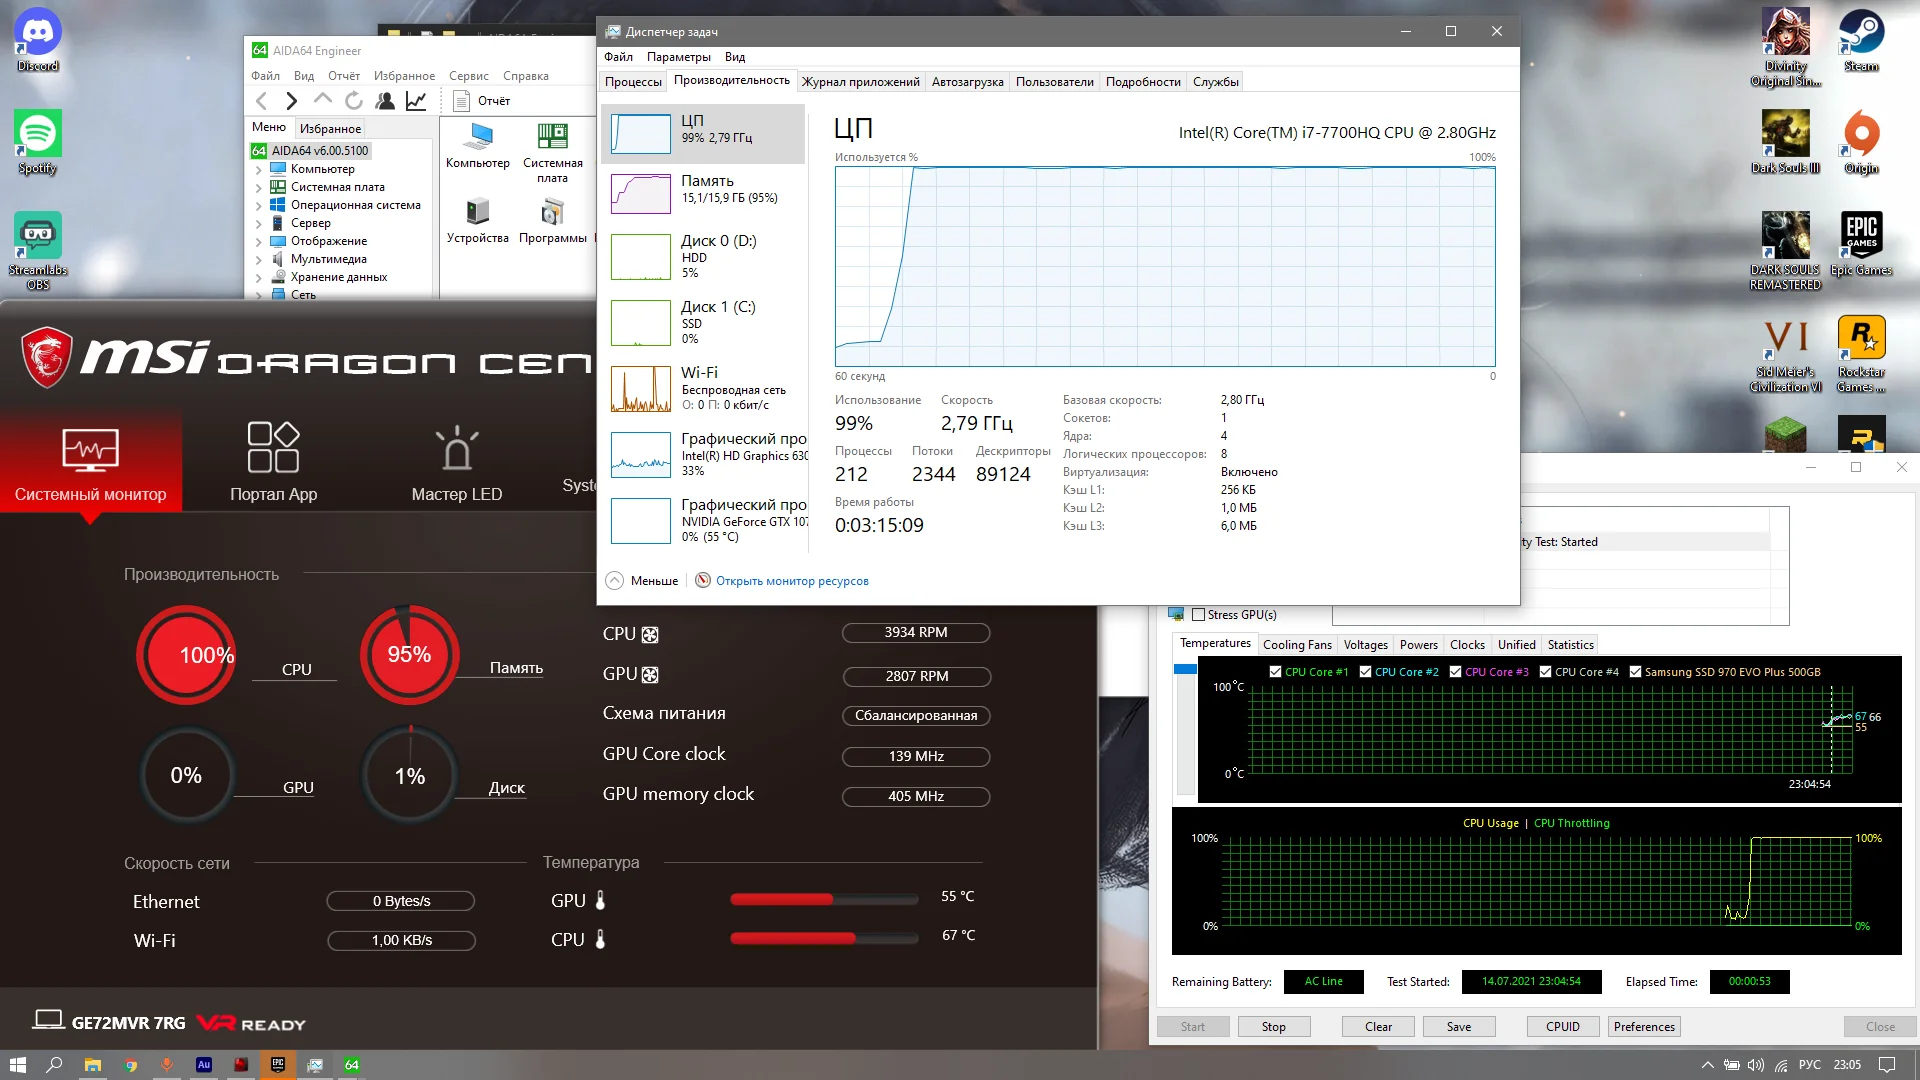Select Память performance graph thumbnail
Screen dimensions: 1920x1080
point(641,193)
